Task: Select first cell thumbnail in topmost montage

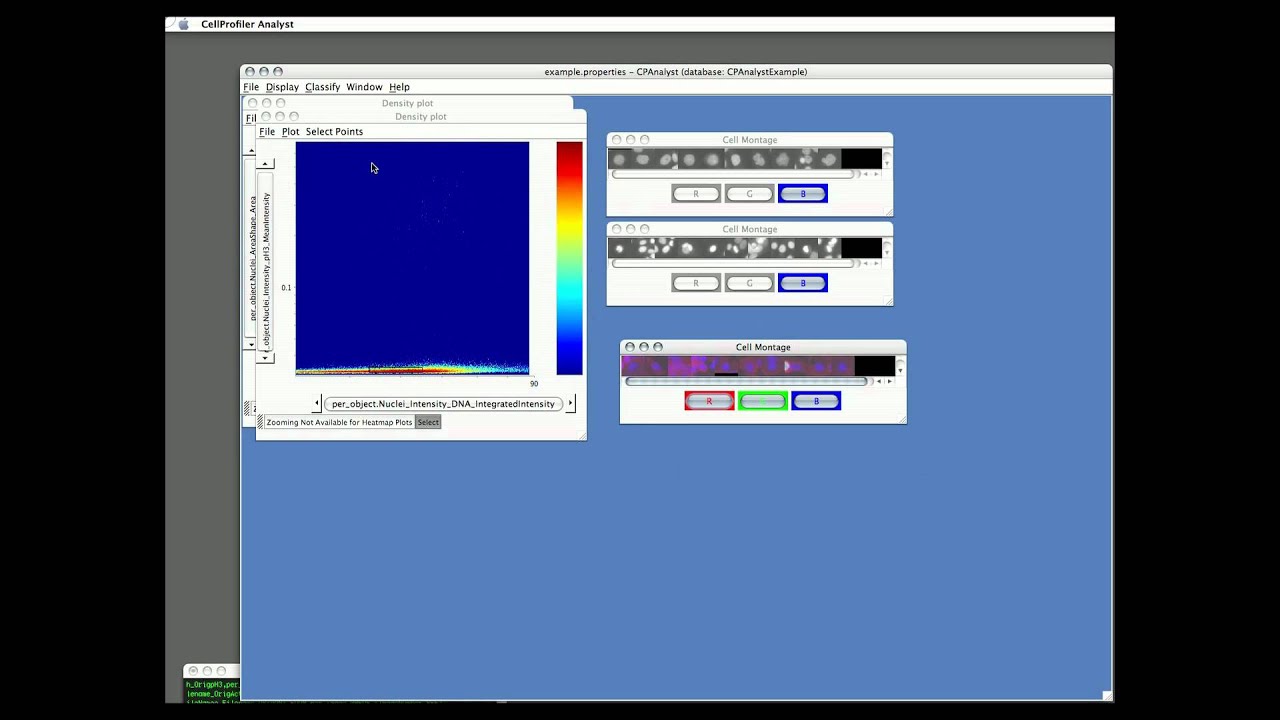Action: tap(618, 159)
